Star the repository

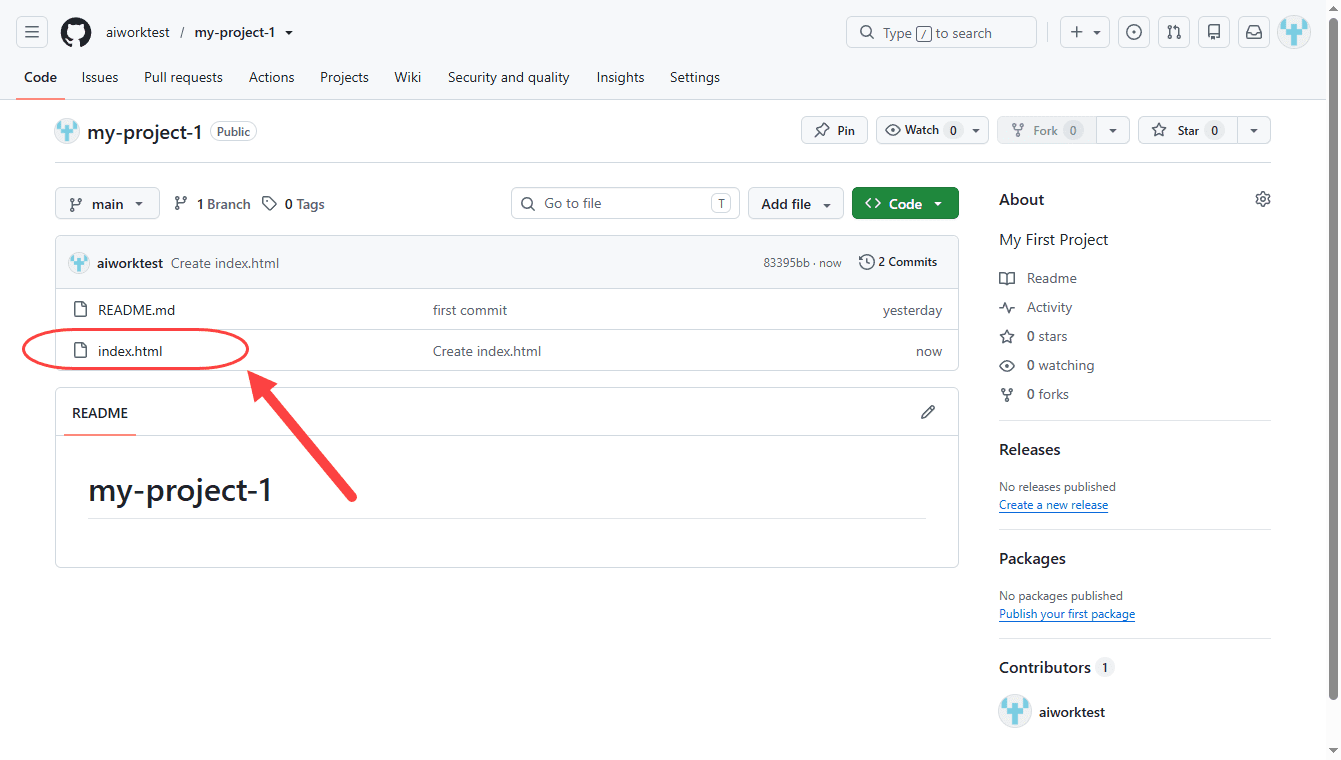[x=1188, y=130]
